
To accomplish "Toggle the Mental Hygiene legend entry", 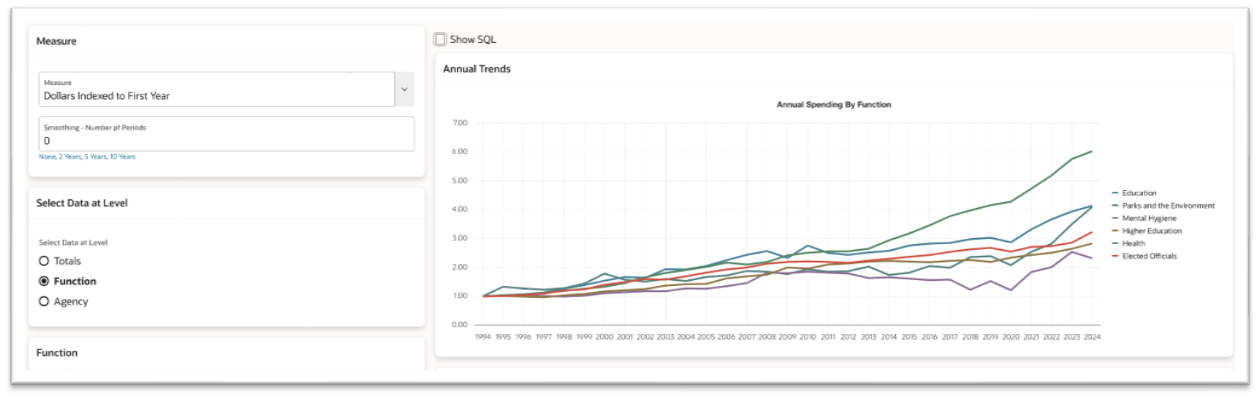I will tap(1143, 218).
